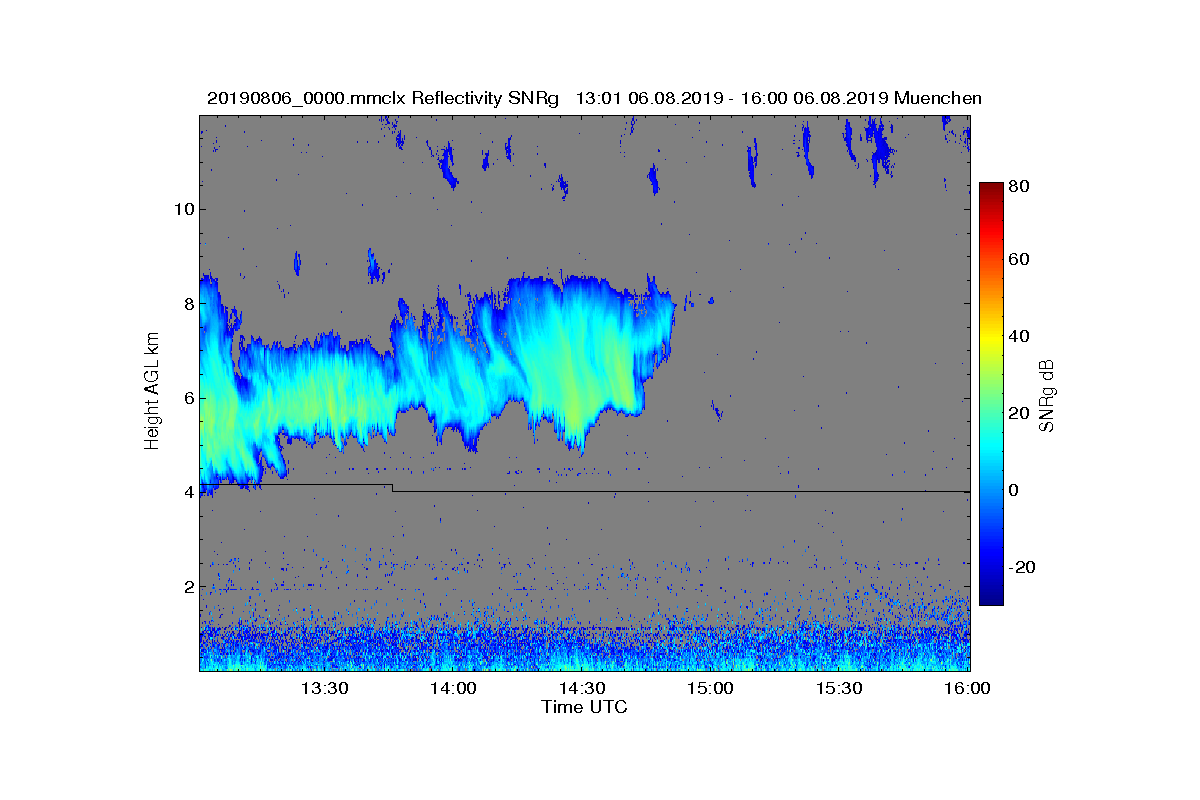Click the plot title containing 20190806_0000.mmclx
1200x800 pixels.
coord(594,98)
